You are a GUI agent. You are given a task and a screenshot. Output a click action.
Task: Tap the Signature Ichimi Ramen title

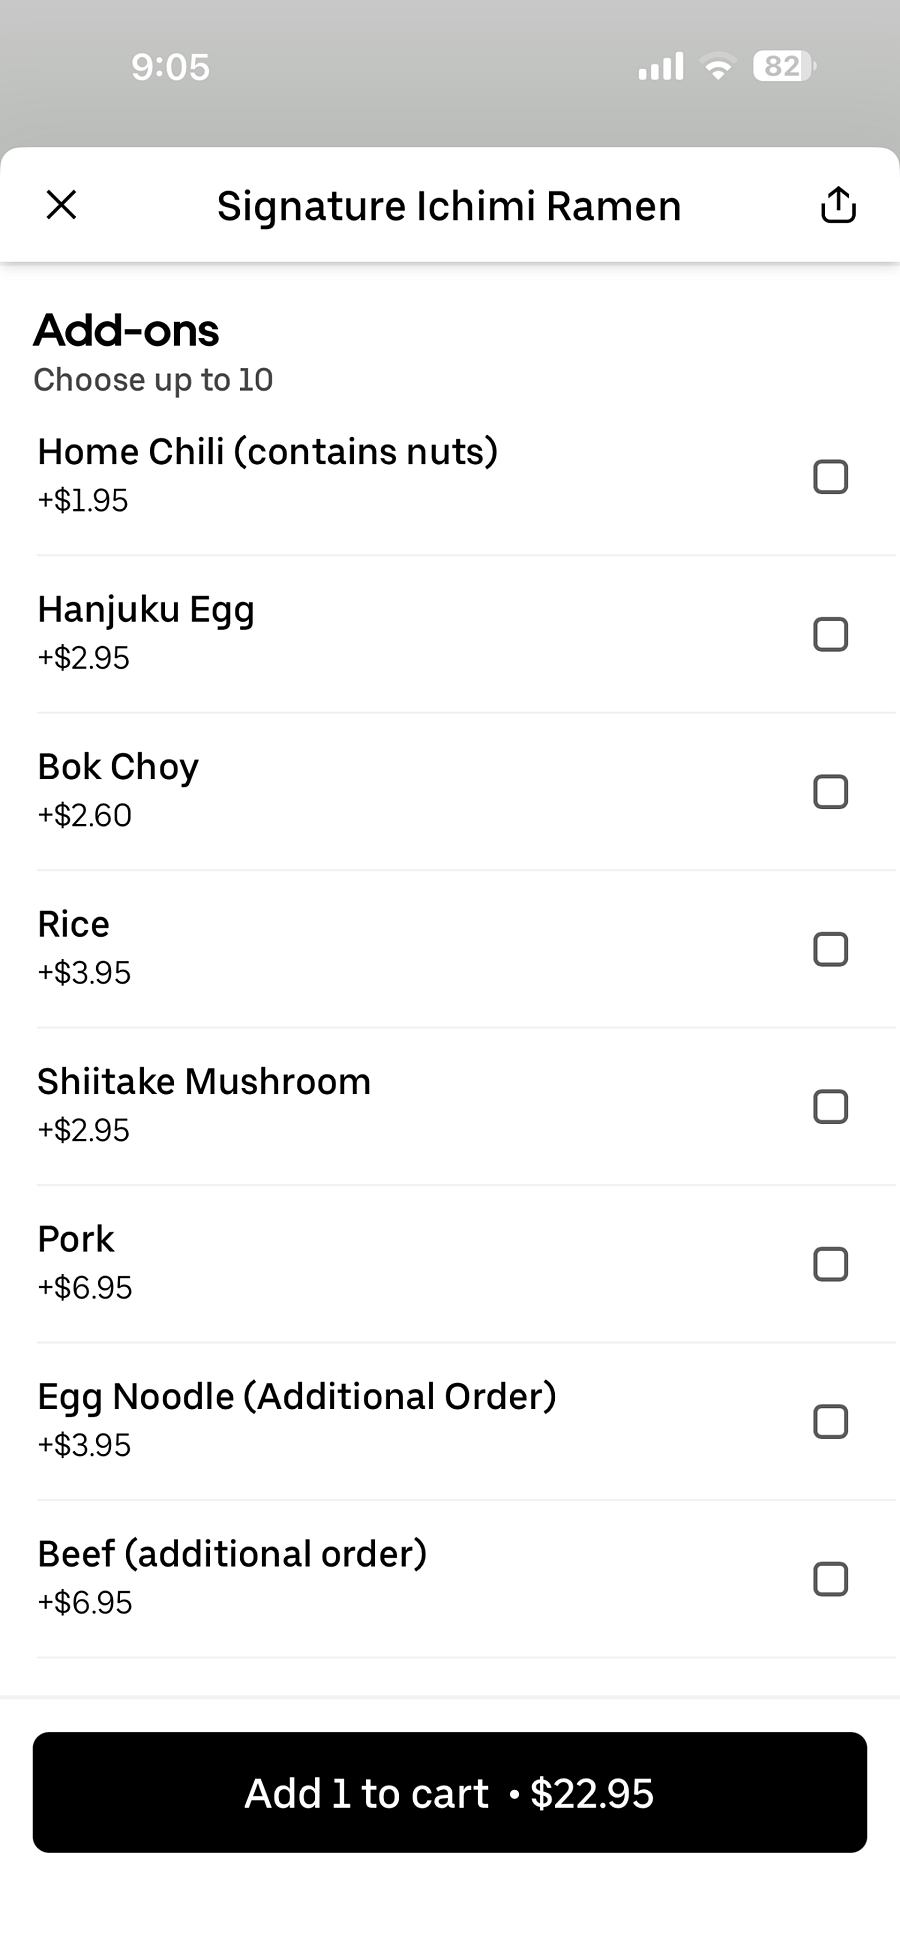click(x=449, y=206)
